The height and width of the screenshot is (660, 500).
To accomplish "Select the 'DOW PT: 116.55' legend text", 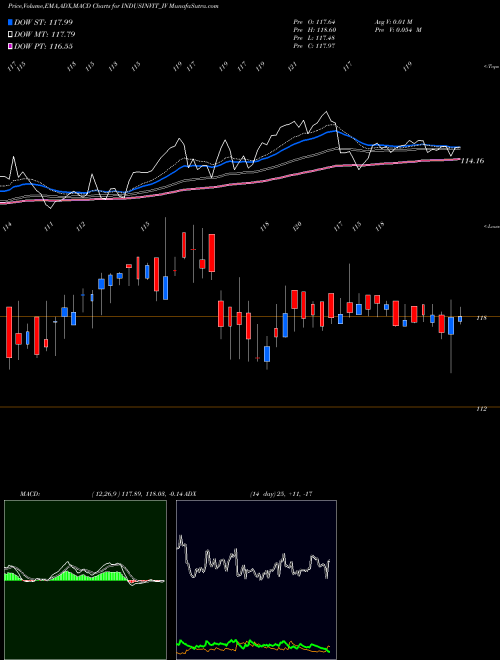I will coord(43,46).
